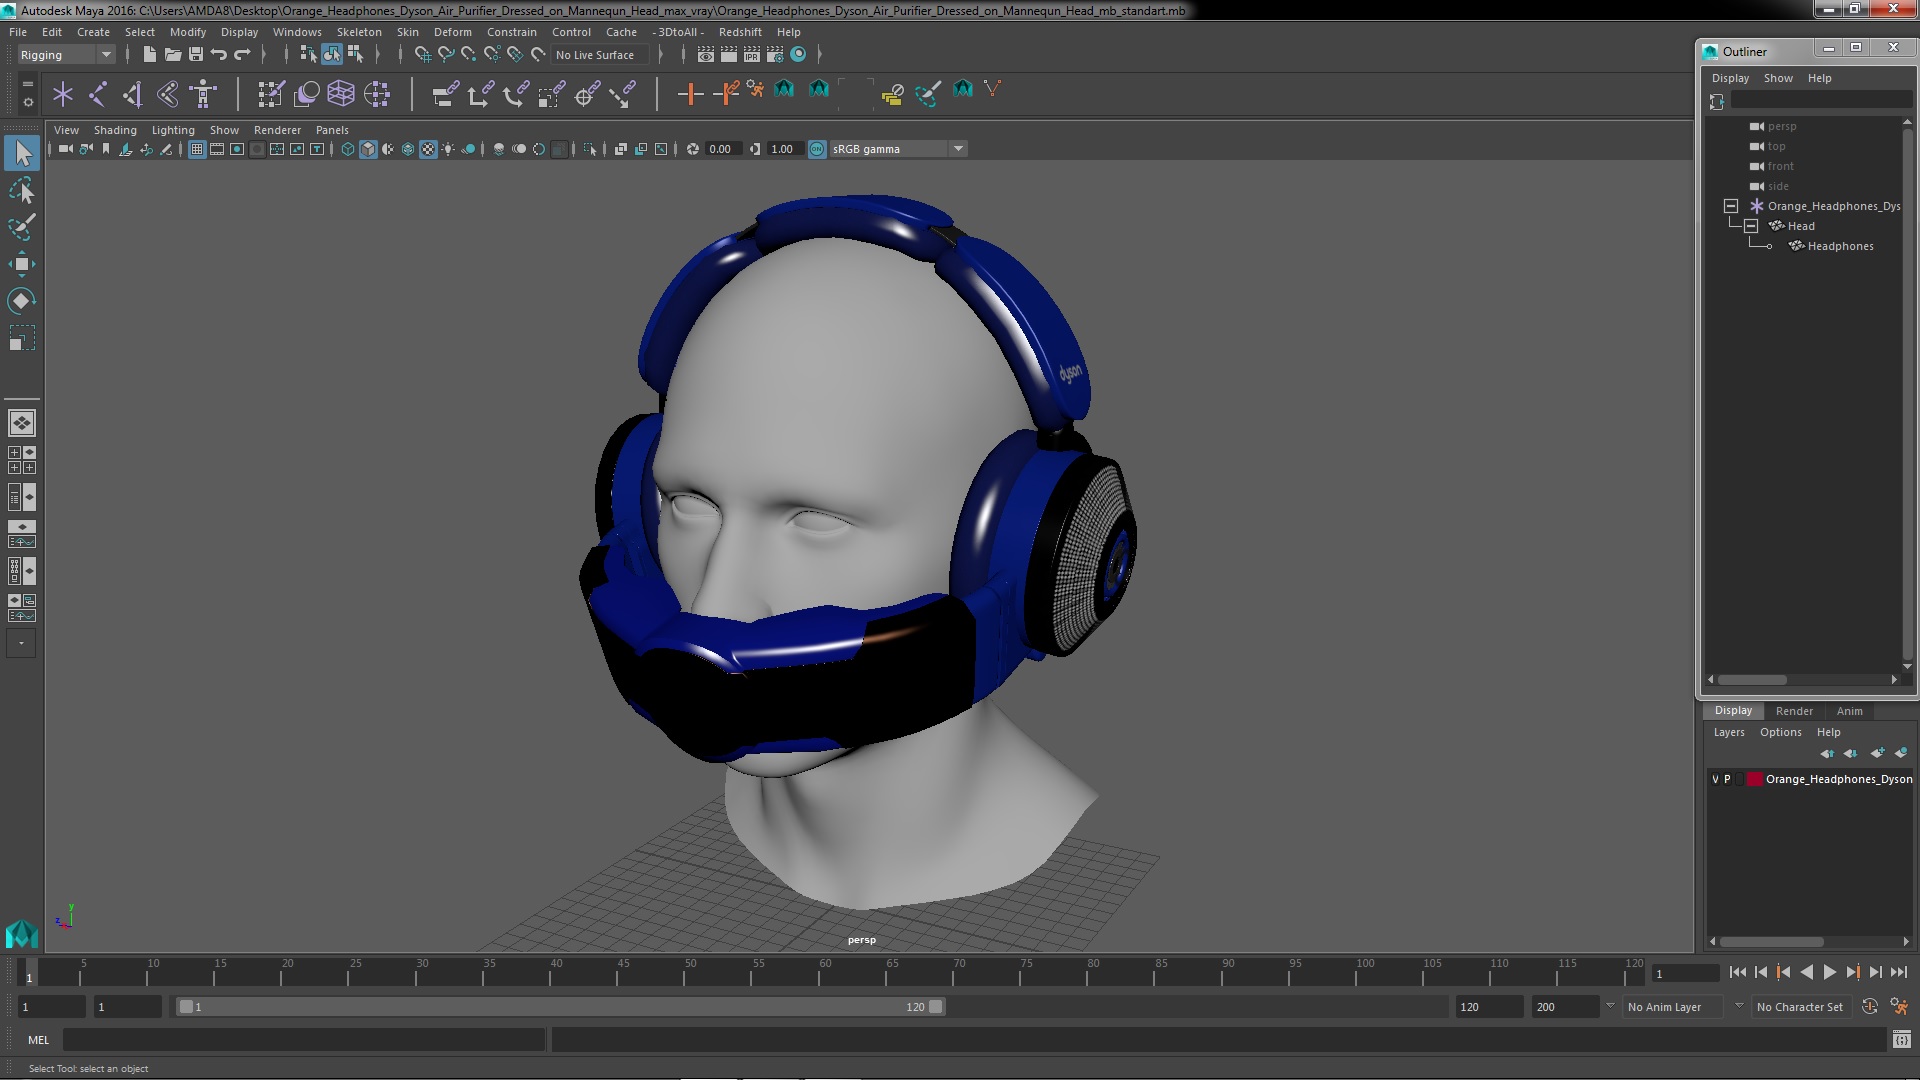
Task: Select Headphones in the Outliner
Action: click(1840, 246)
